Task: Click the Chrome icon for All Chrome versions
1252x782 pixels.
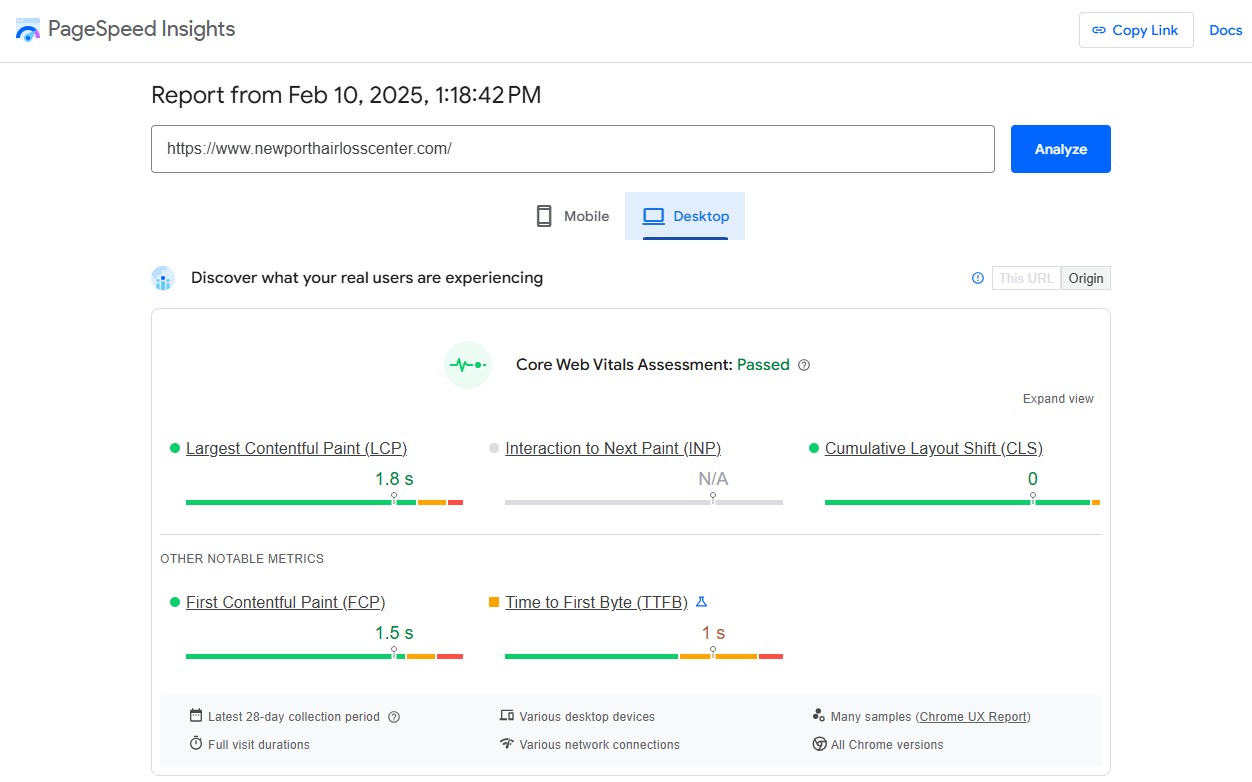Action: (819, 744)
